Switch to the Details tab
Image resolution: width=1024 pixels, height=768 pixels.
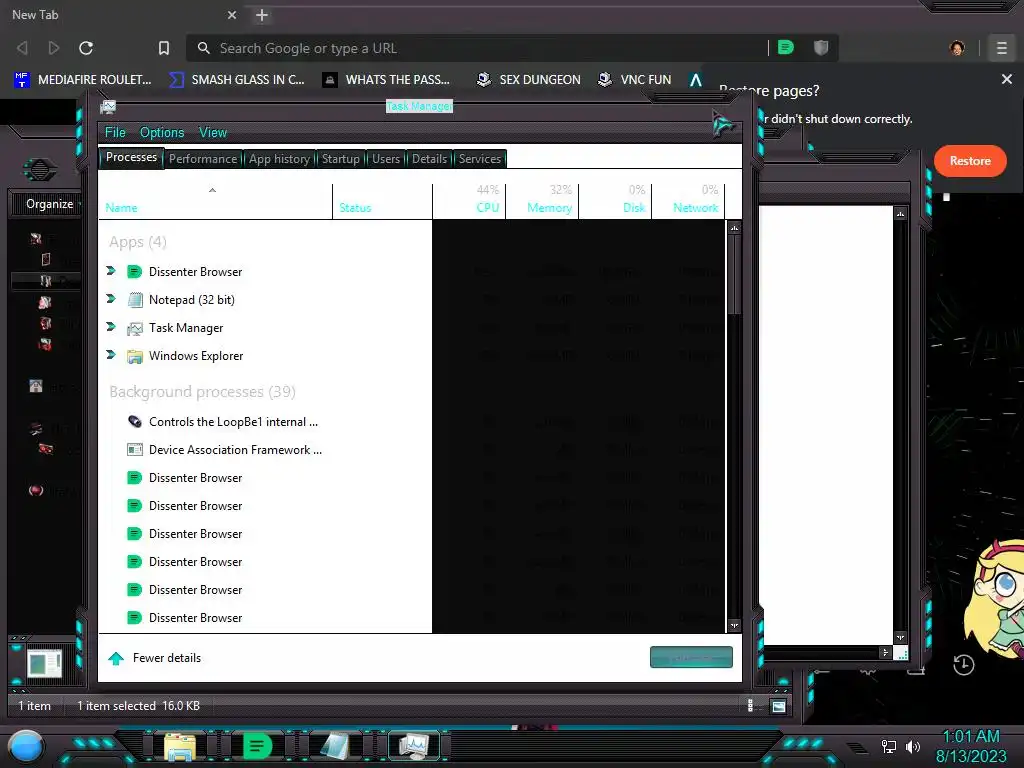(x=429, y=159)
